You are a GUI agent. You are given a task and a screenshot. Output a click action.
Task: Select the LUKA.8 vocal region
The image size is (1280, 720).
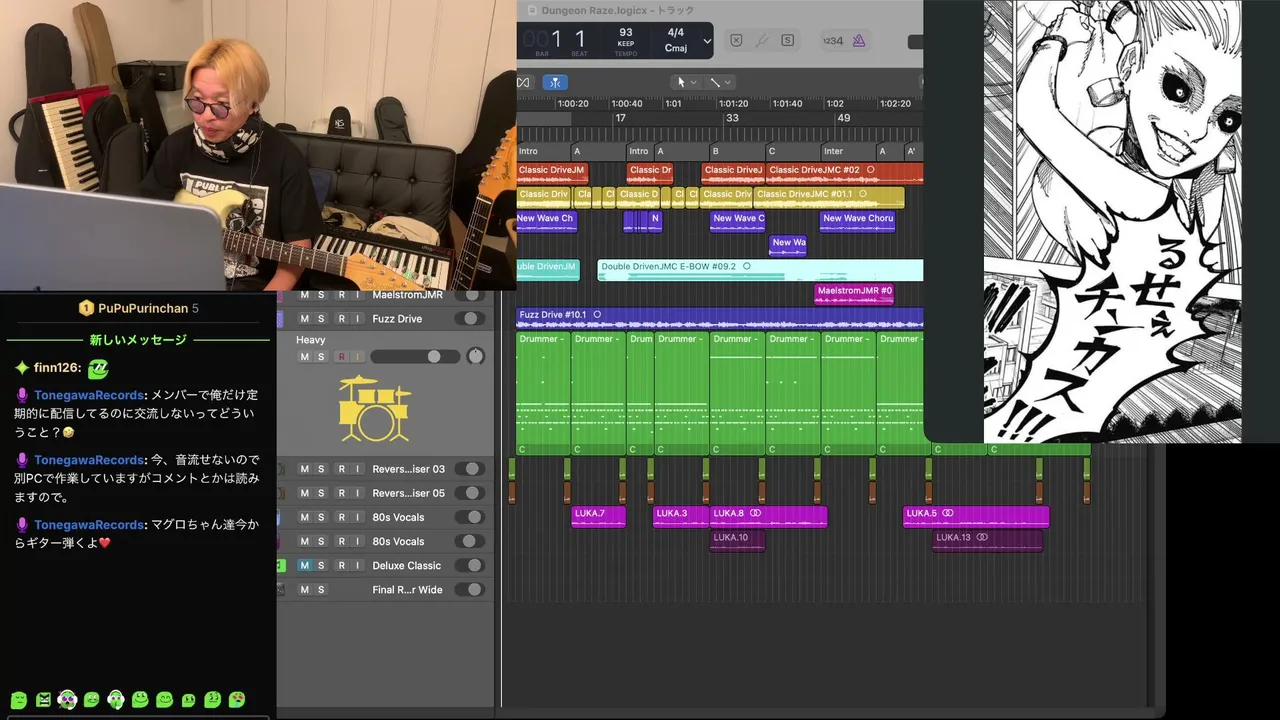pos(768,516)
